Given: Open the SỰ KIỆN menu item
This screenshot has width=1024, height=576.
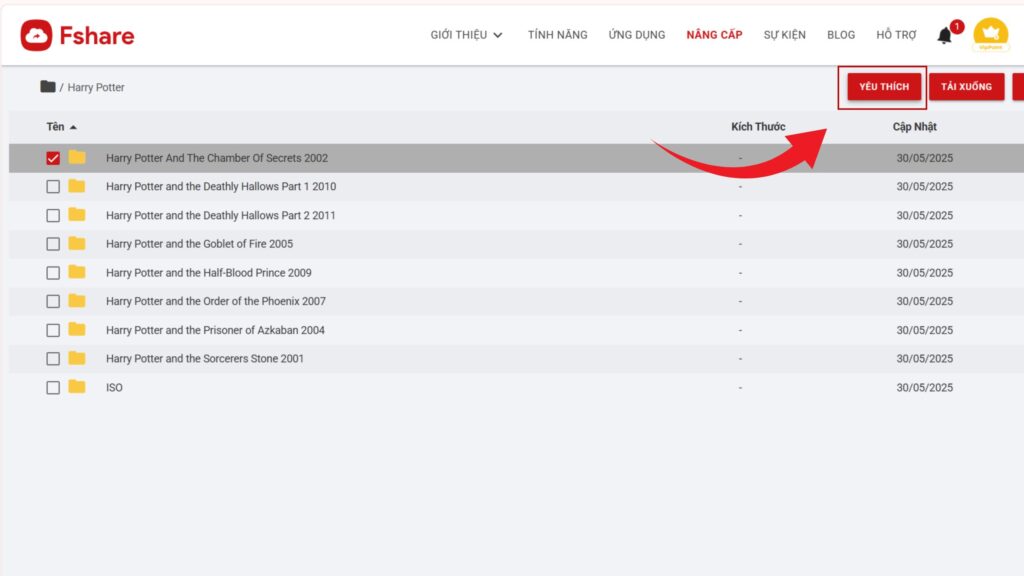Looking at the screenshot, I should pyautogui.click(x=784, y=35).
